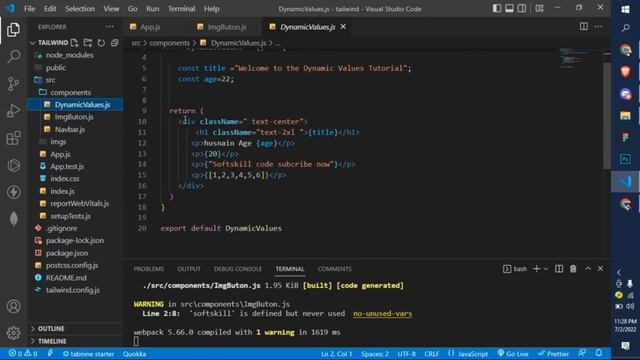
Task: Open the Accounts menu icon
Action: click(13, 306)
